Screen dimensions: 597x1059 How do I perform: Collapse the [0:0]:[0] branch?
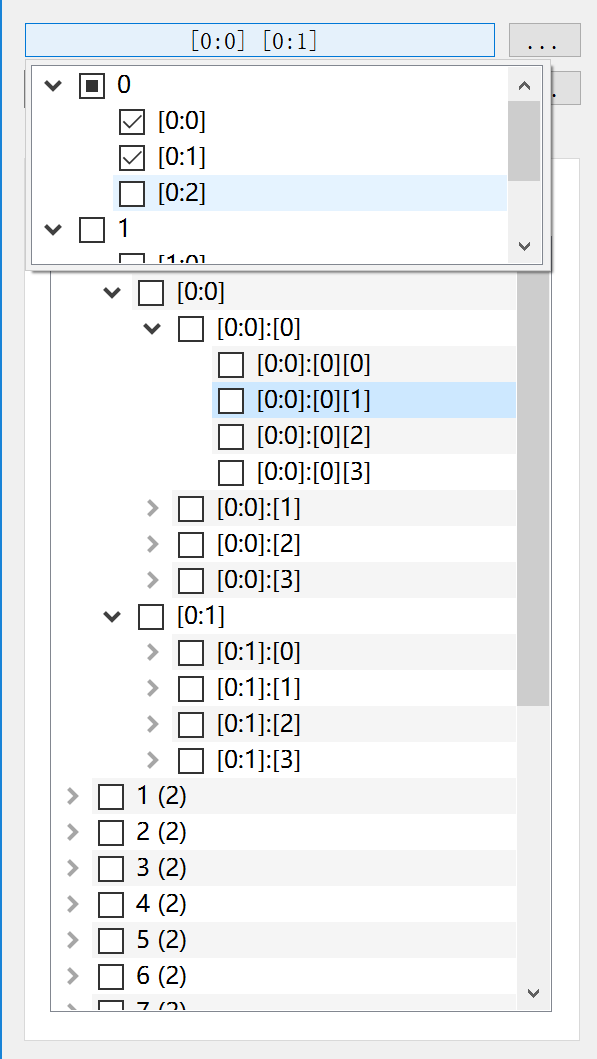coord(151,328)
